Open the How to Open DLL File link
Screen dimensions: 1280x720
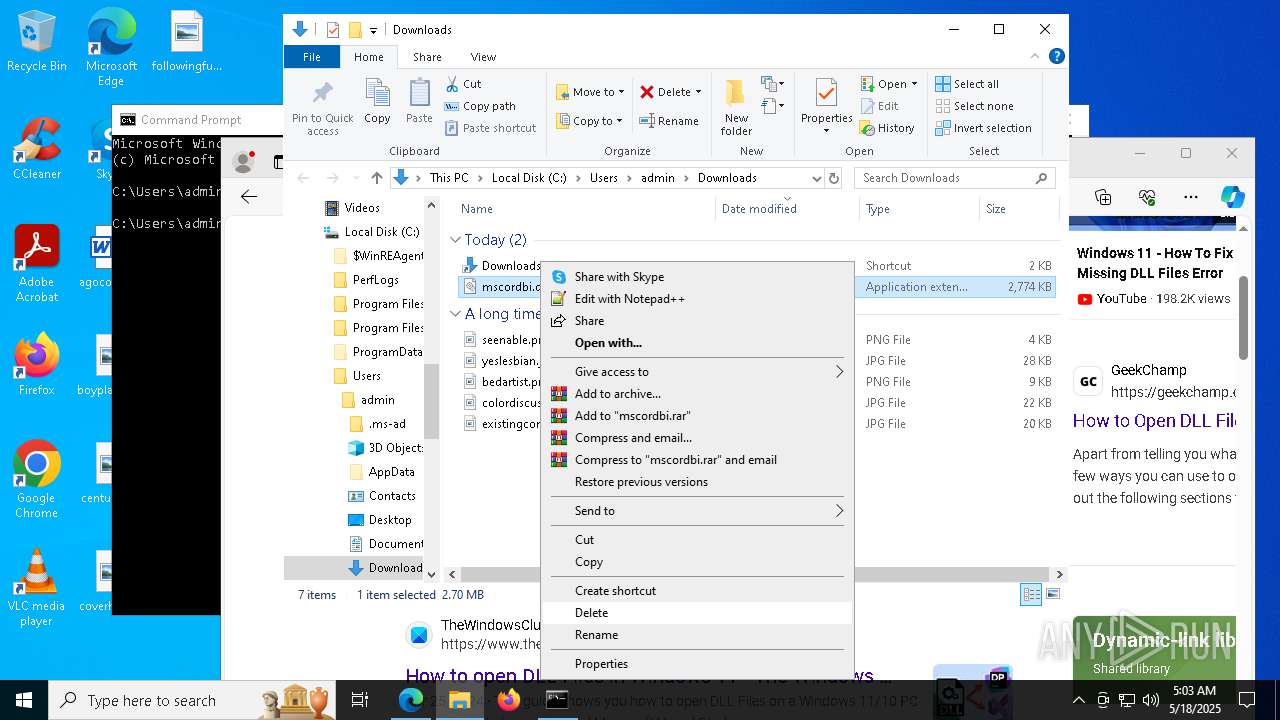point(1154,421)
